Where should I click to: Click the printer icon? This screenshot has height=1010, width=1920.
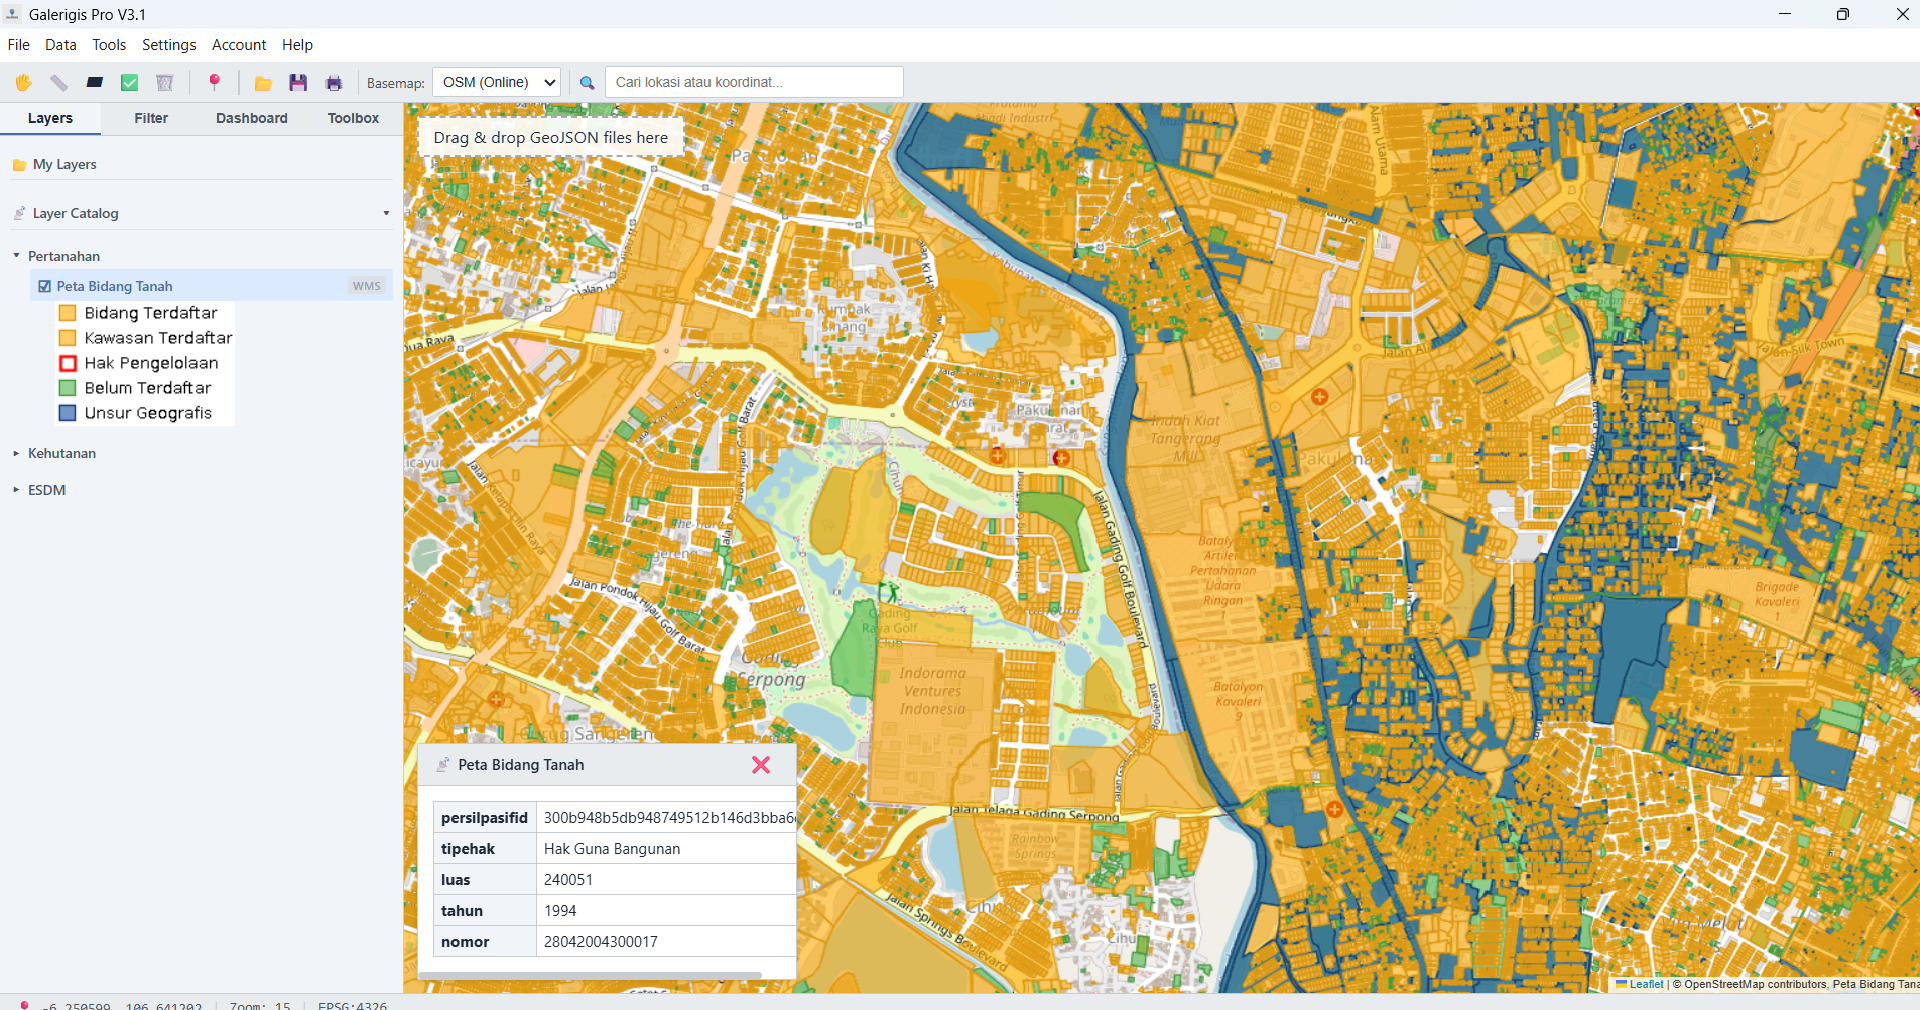click(334, 83)
